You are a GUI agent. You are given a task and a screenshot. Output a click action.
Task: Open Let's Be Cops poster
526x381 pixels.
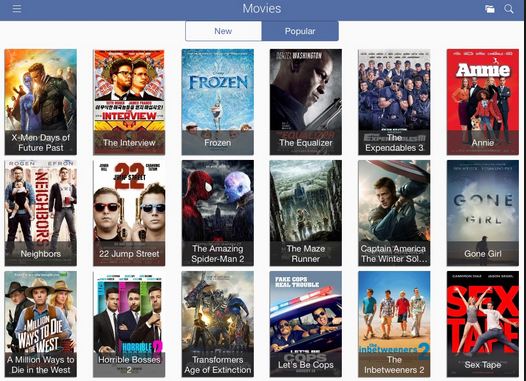pyautogui.click(x=306, y=324)
